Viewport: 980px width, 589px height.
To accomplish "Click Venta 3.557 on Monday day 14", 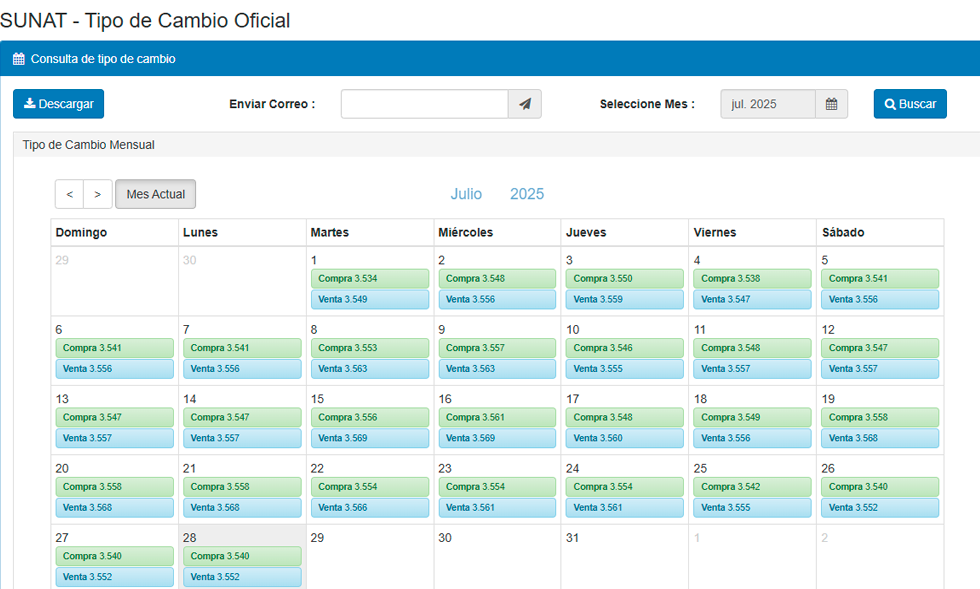I will 242,438.
